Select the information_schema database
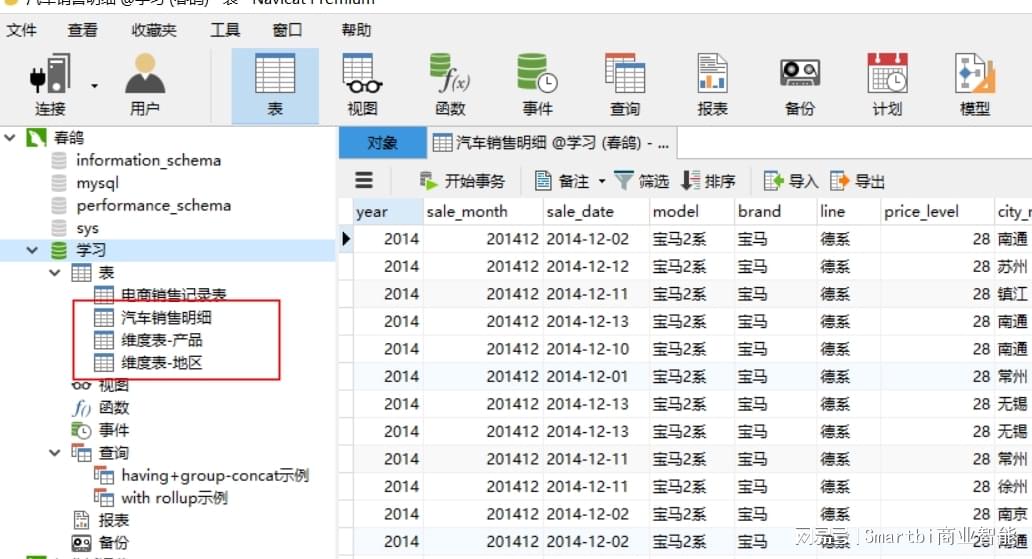This screenshot has height=559, width=1032. pyautogui.click(x=148, y=160)
